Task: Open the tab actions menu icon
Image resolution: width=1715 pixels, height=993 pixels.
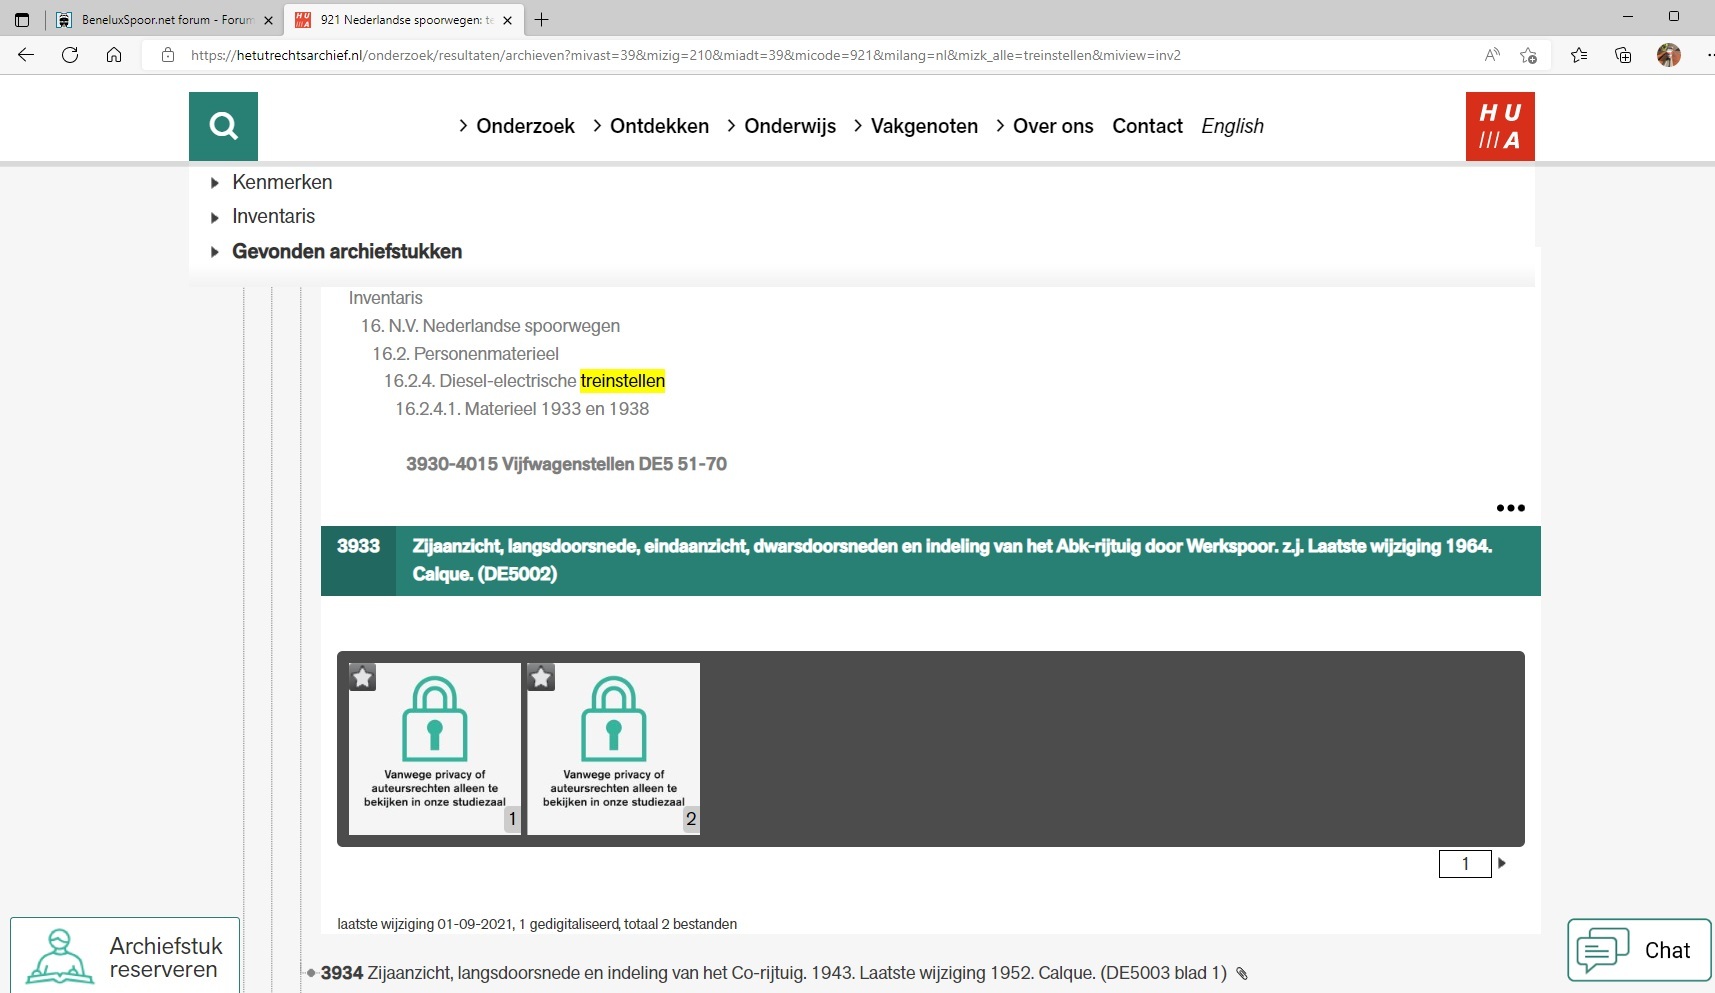Action: click(x=22, y=19)
